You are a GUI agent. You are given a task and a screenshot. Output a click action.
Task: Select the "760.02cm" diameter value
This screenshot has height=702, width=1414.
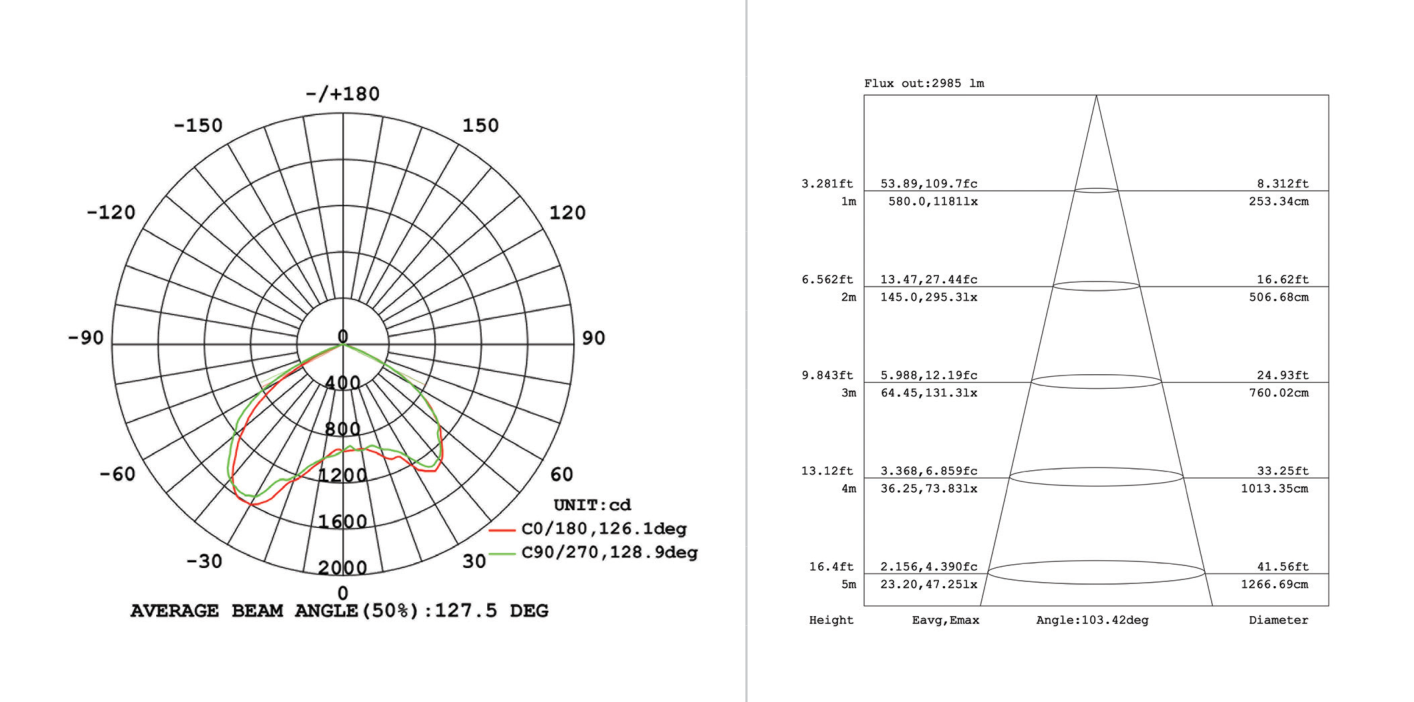(1278, 393)
